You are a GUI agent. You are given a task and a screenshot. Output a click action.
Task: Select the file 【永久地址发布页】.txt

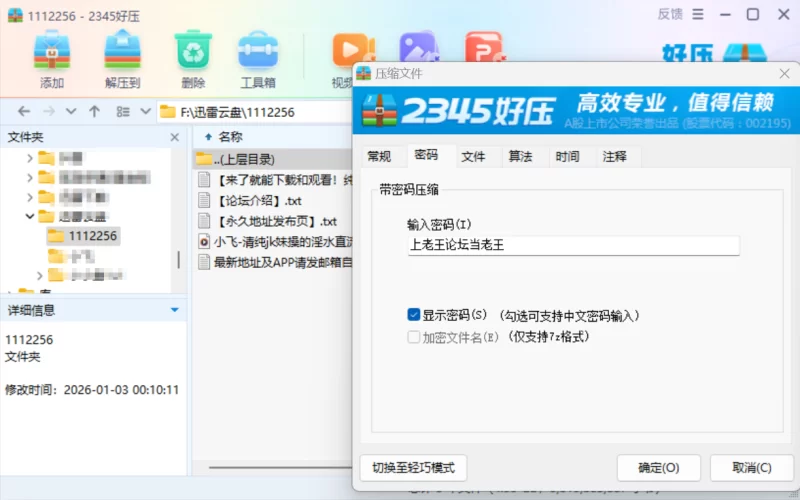click(272, 221)
